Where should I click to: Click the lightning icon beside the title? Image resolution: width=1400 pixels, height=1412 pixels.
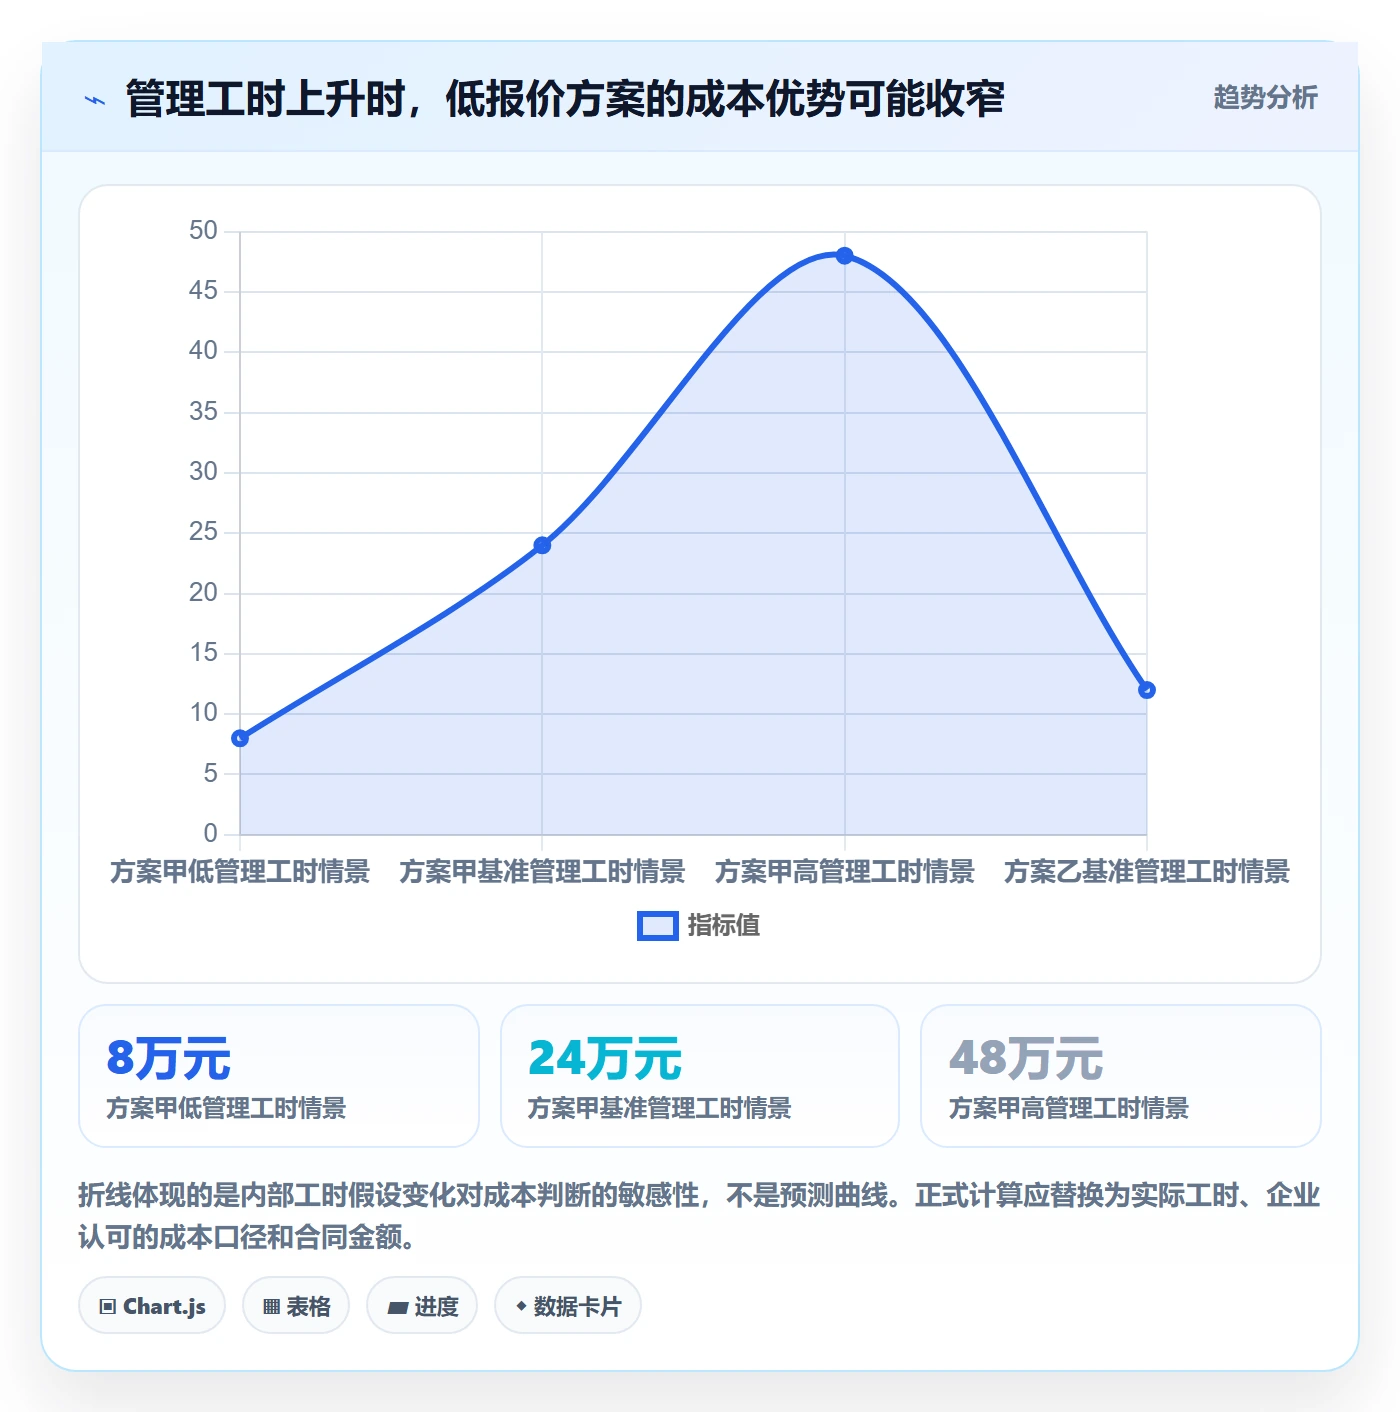(x=95, y=100)
